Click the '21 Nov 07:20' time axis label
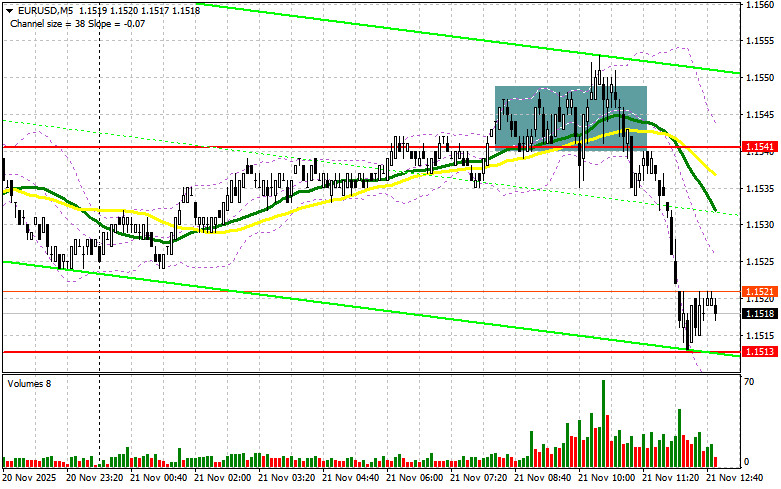Viewport: 781px width, 489px height. [x=479, y=478]
